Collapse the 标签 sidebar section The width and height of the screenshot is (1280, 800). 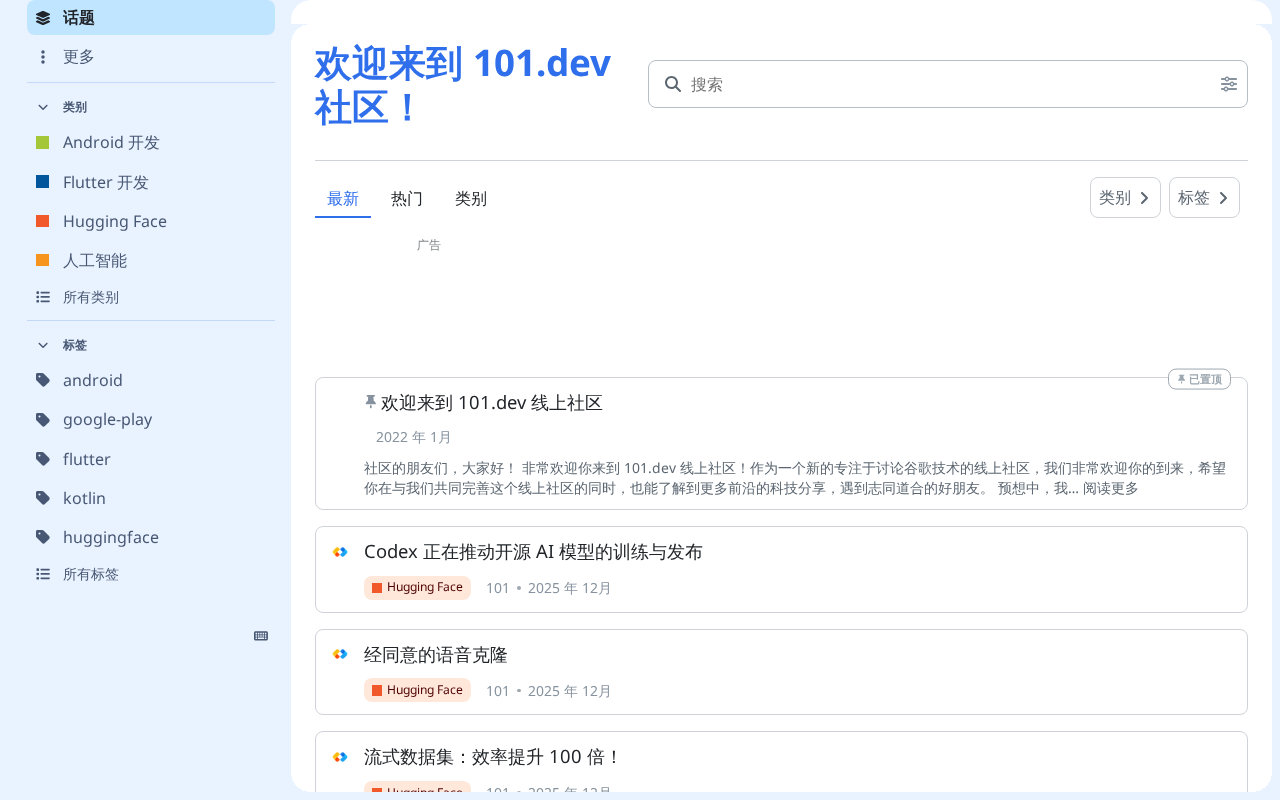[43, 345]
